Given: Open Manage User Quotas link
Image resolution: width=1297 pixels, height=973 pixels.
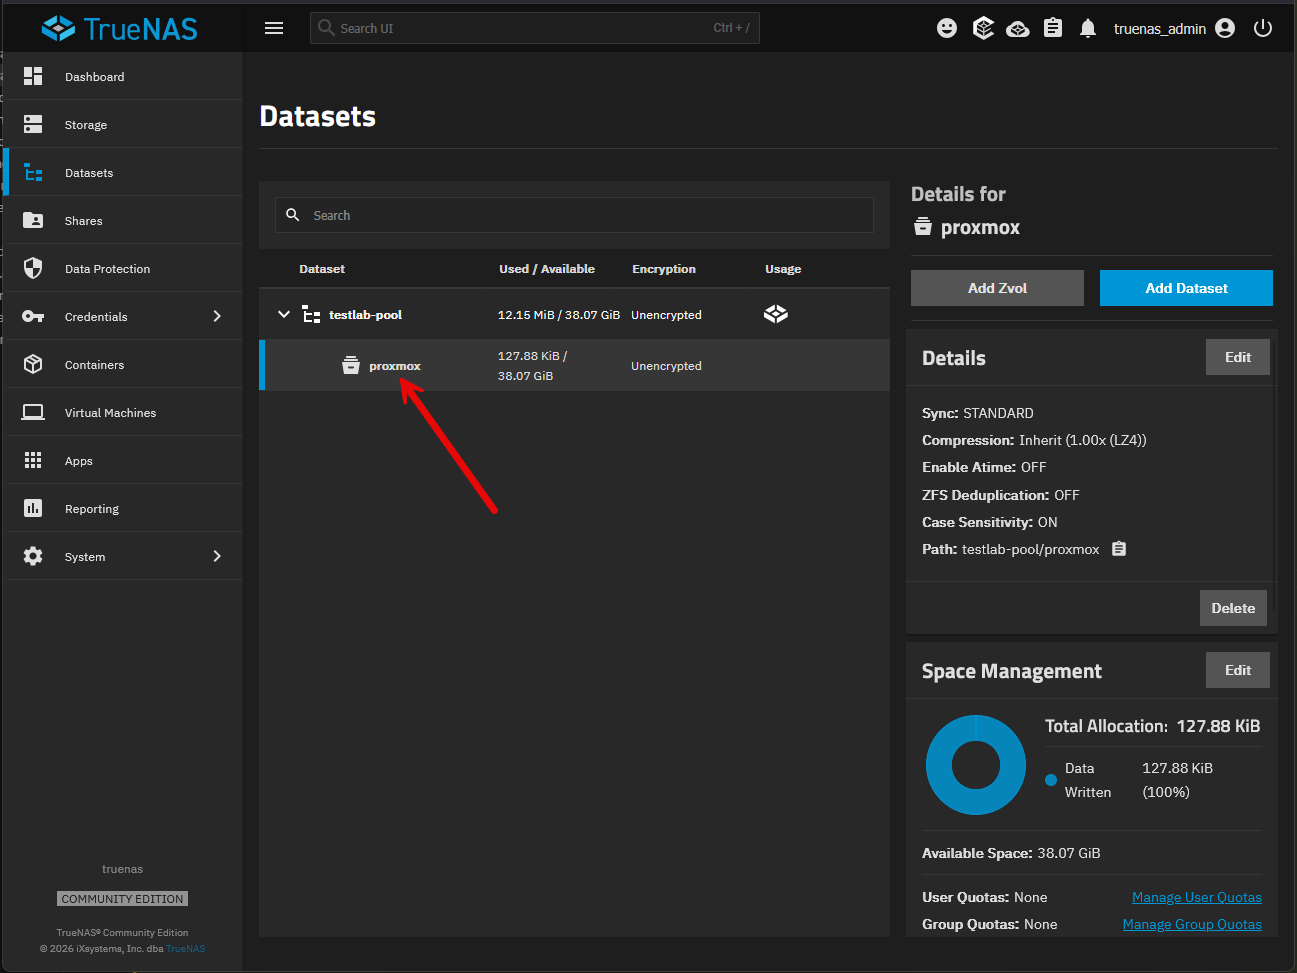Looking at the screenshot, I should [1197, 897].
